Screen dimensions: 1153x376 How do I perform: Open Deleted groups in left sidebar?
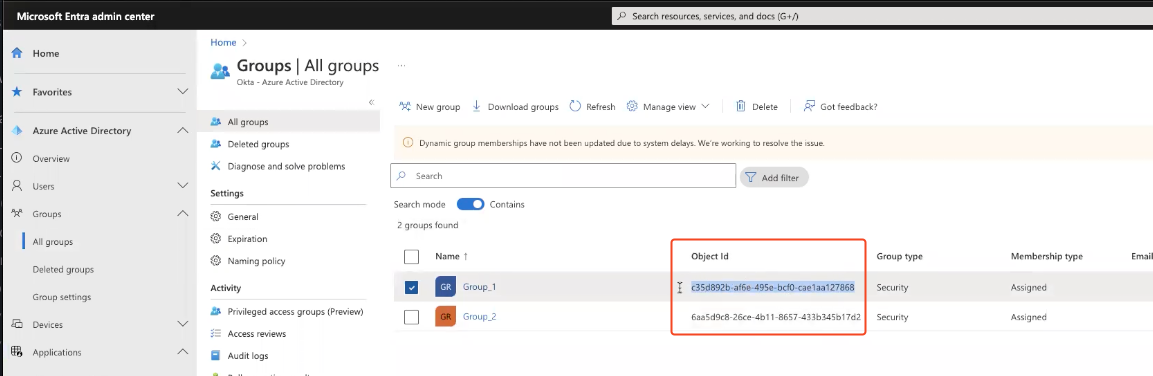point(63,269)
